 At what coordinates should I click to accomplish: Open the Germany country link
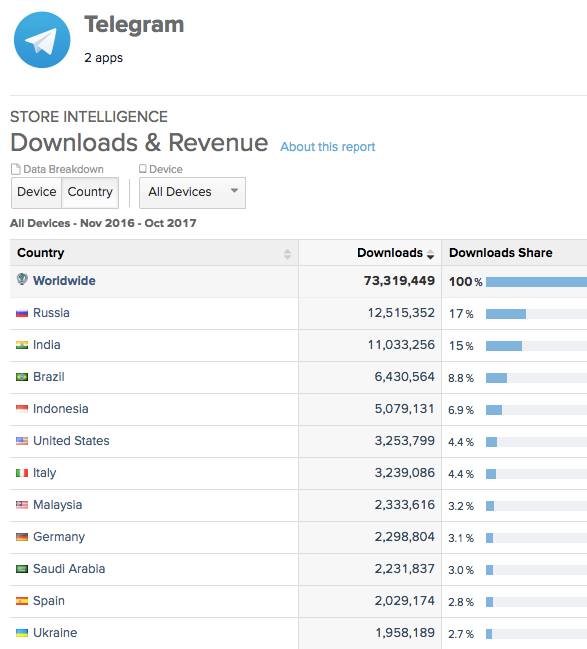click(x=59, y=537)
